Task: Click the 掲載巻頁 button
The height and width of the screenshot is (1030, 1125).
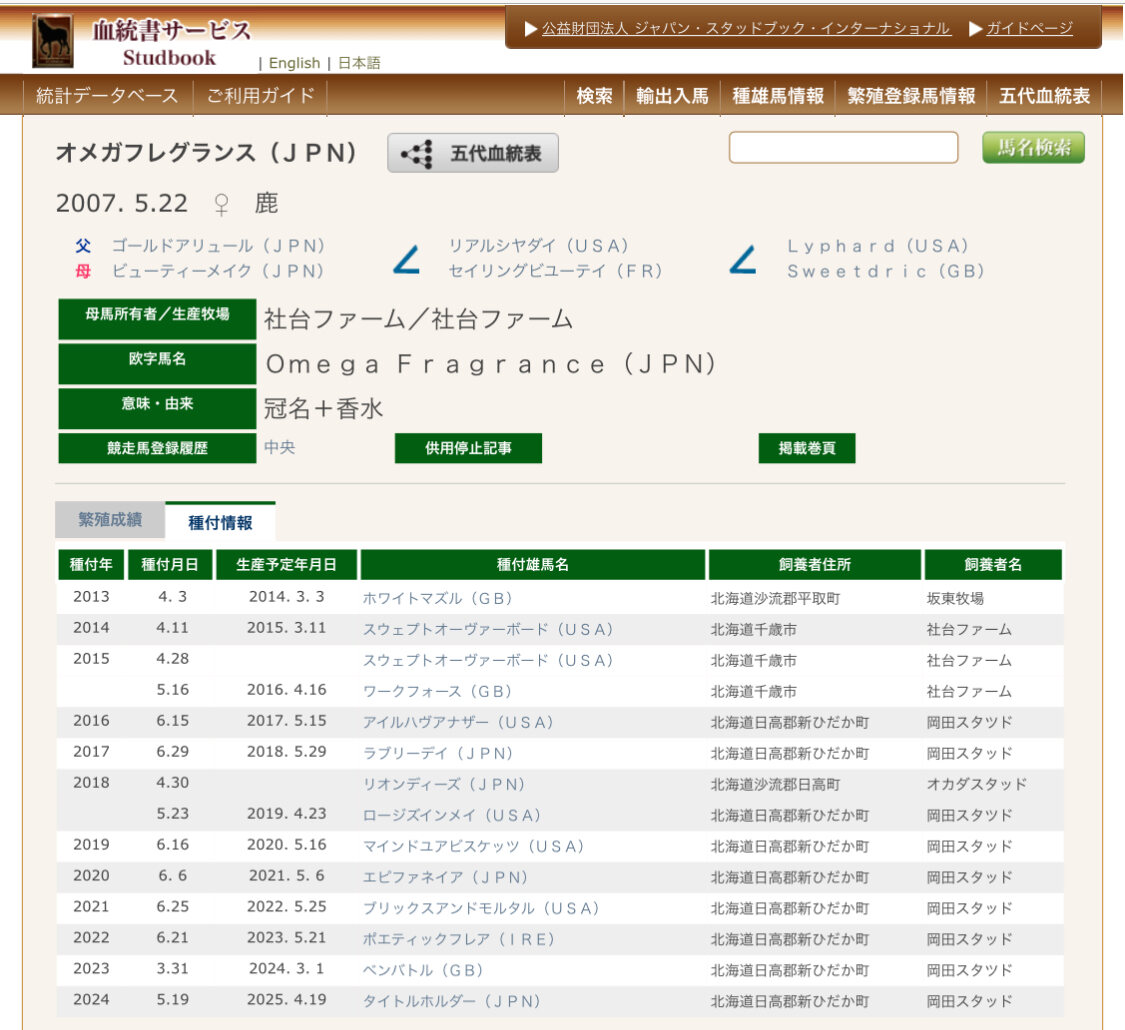Action: [806, 448]
